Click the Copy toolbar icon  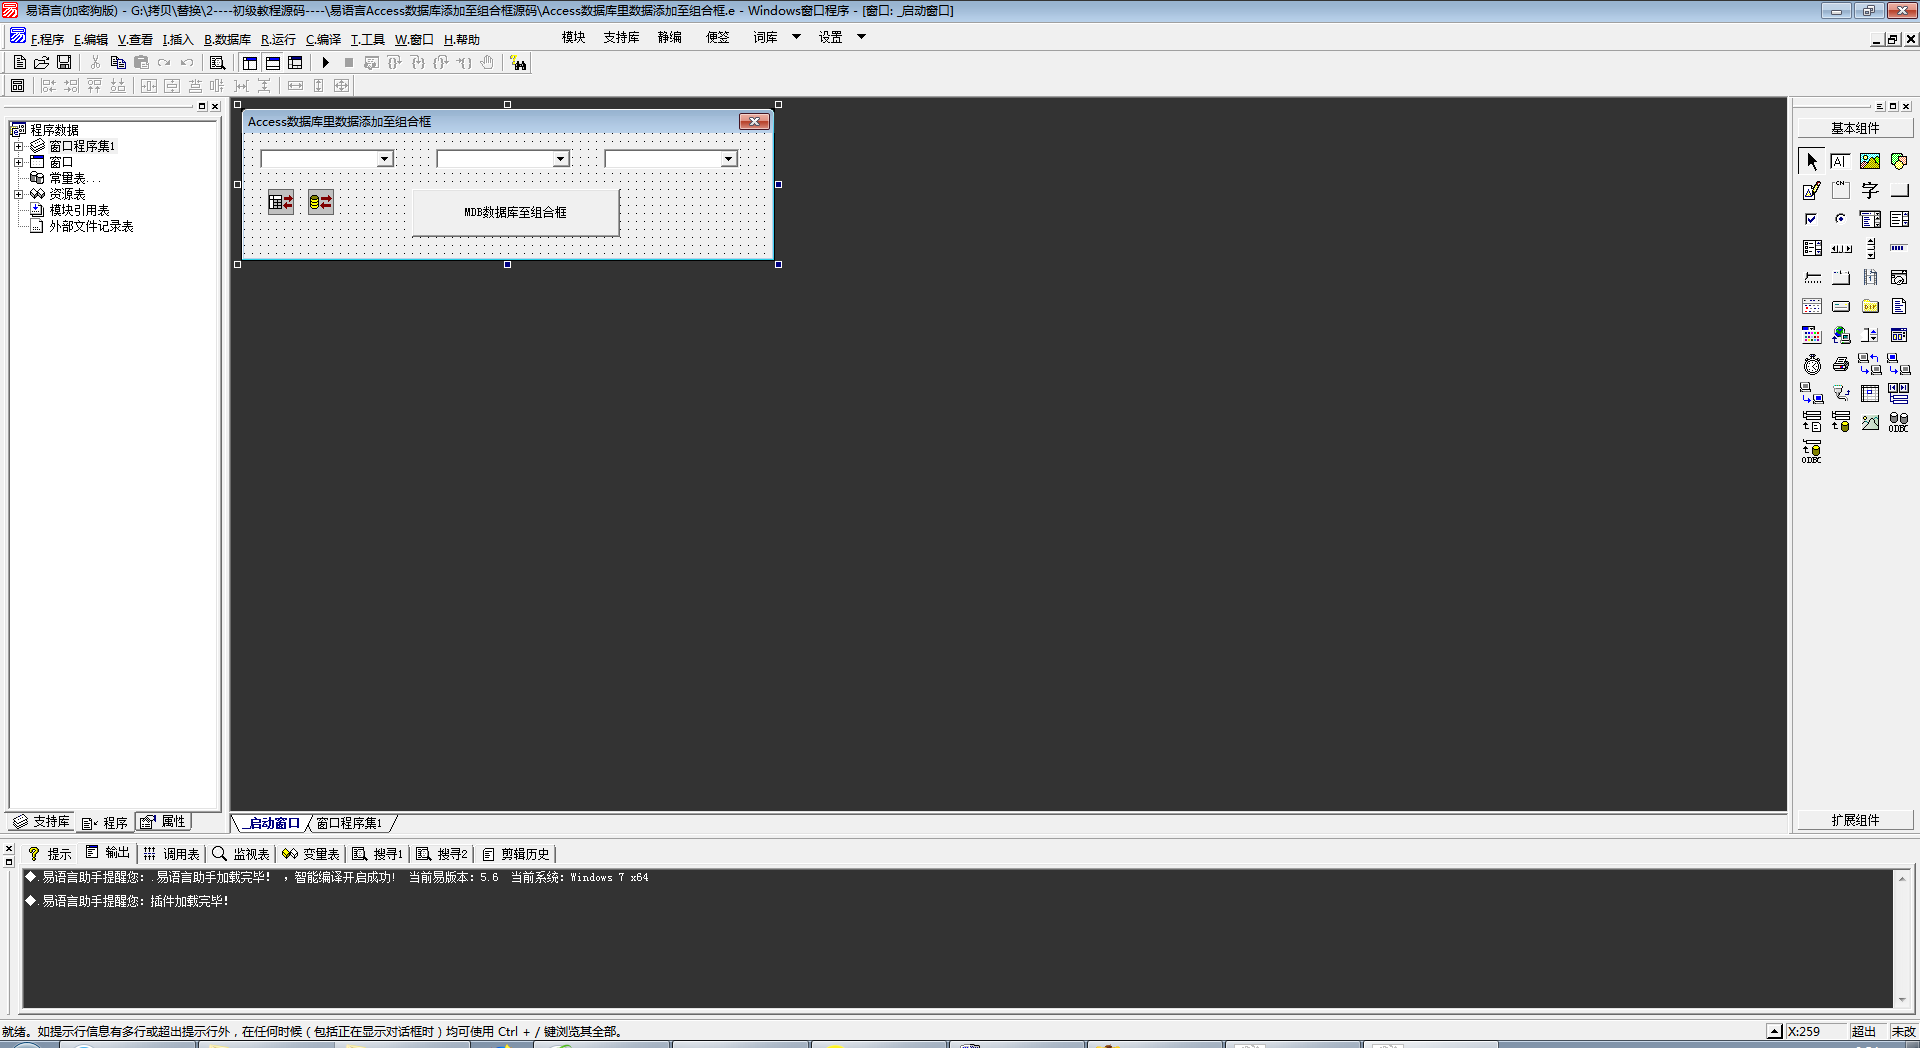pyautogui.click(x=118, y=62)
